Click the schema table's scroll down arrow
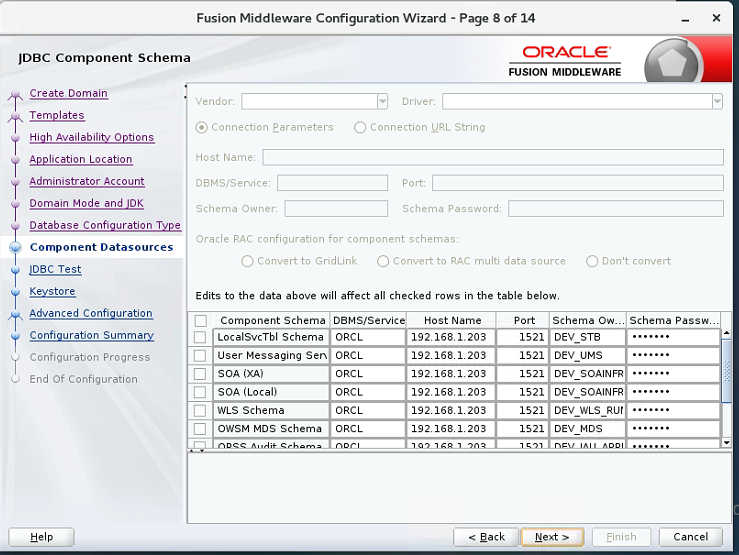The height and width of the screenshot is (555, 739). (x=726, y=443)
